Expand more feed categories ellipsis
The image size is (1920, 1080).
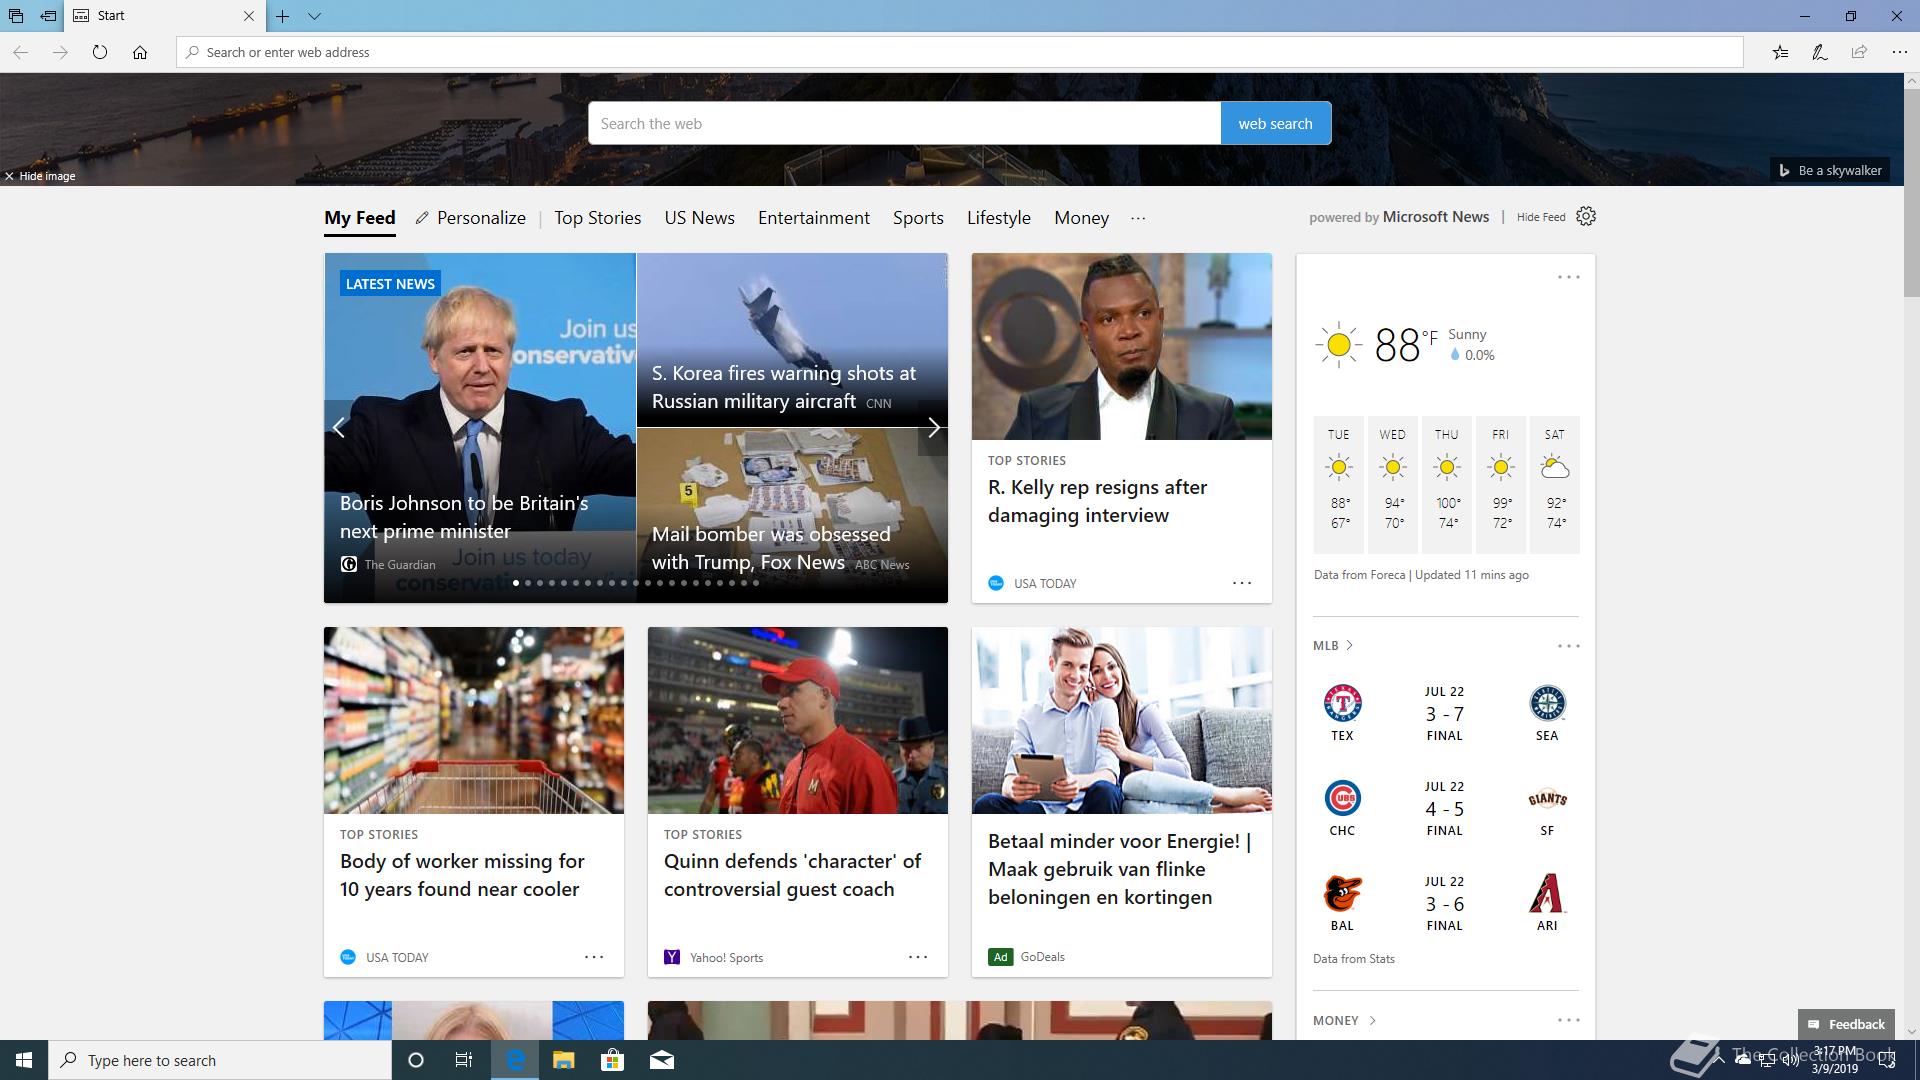(1138, 218)
